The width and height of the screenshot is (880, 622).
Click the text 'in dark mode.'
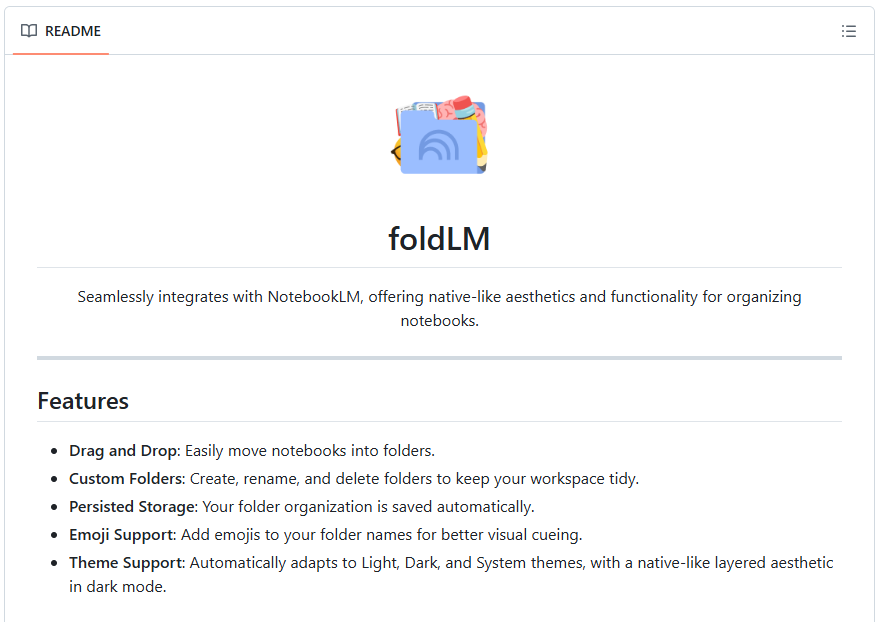[x=118, y=587]
